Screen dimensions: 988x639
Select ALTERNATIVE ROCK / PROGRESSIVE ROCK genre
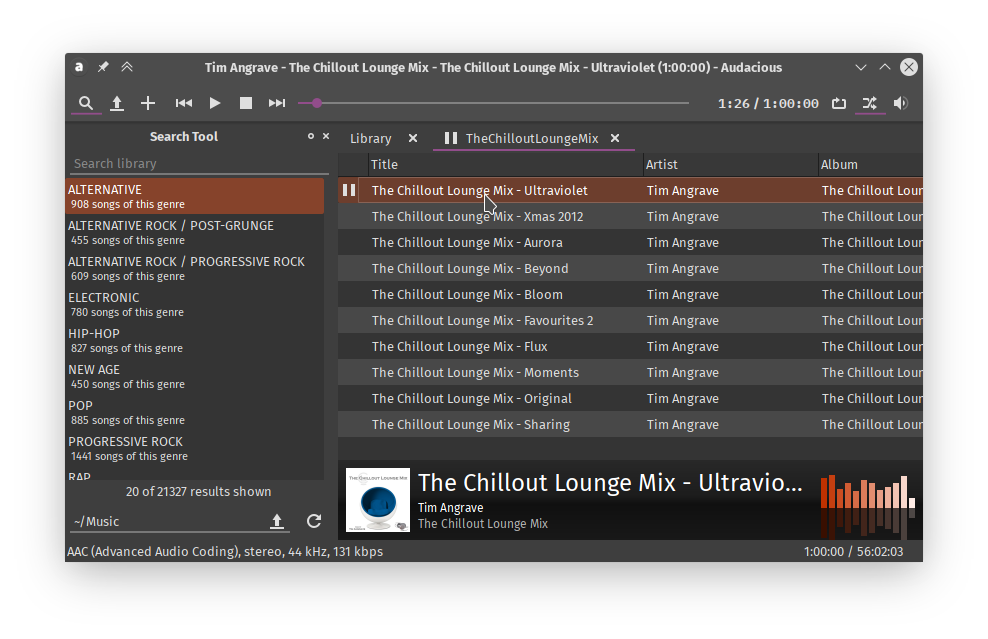point(195,268)
